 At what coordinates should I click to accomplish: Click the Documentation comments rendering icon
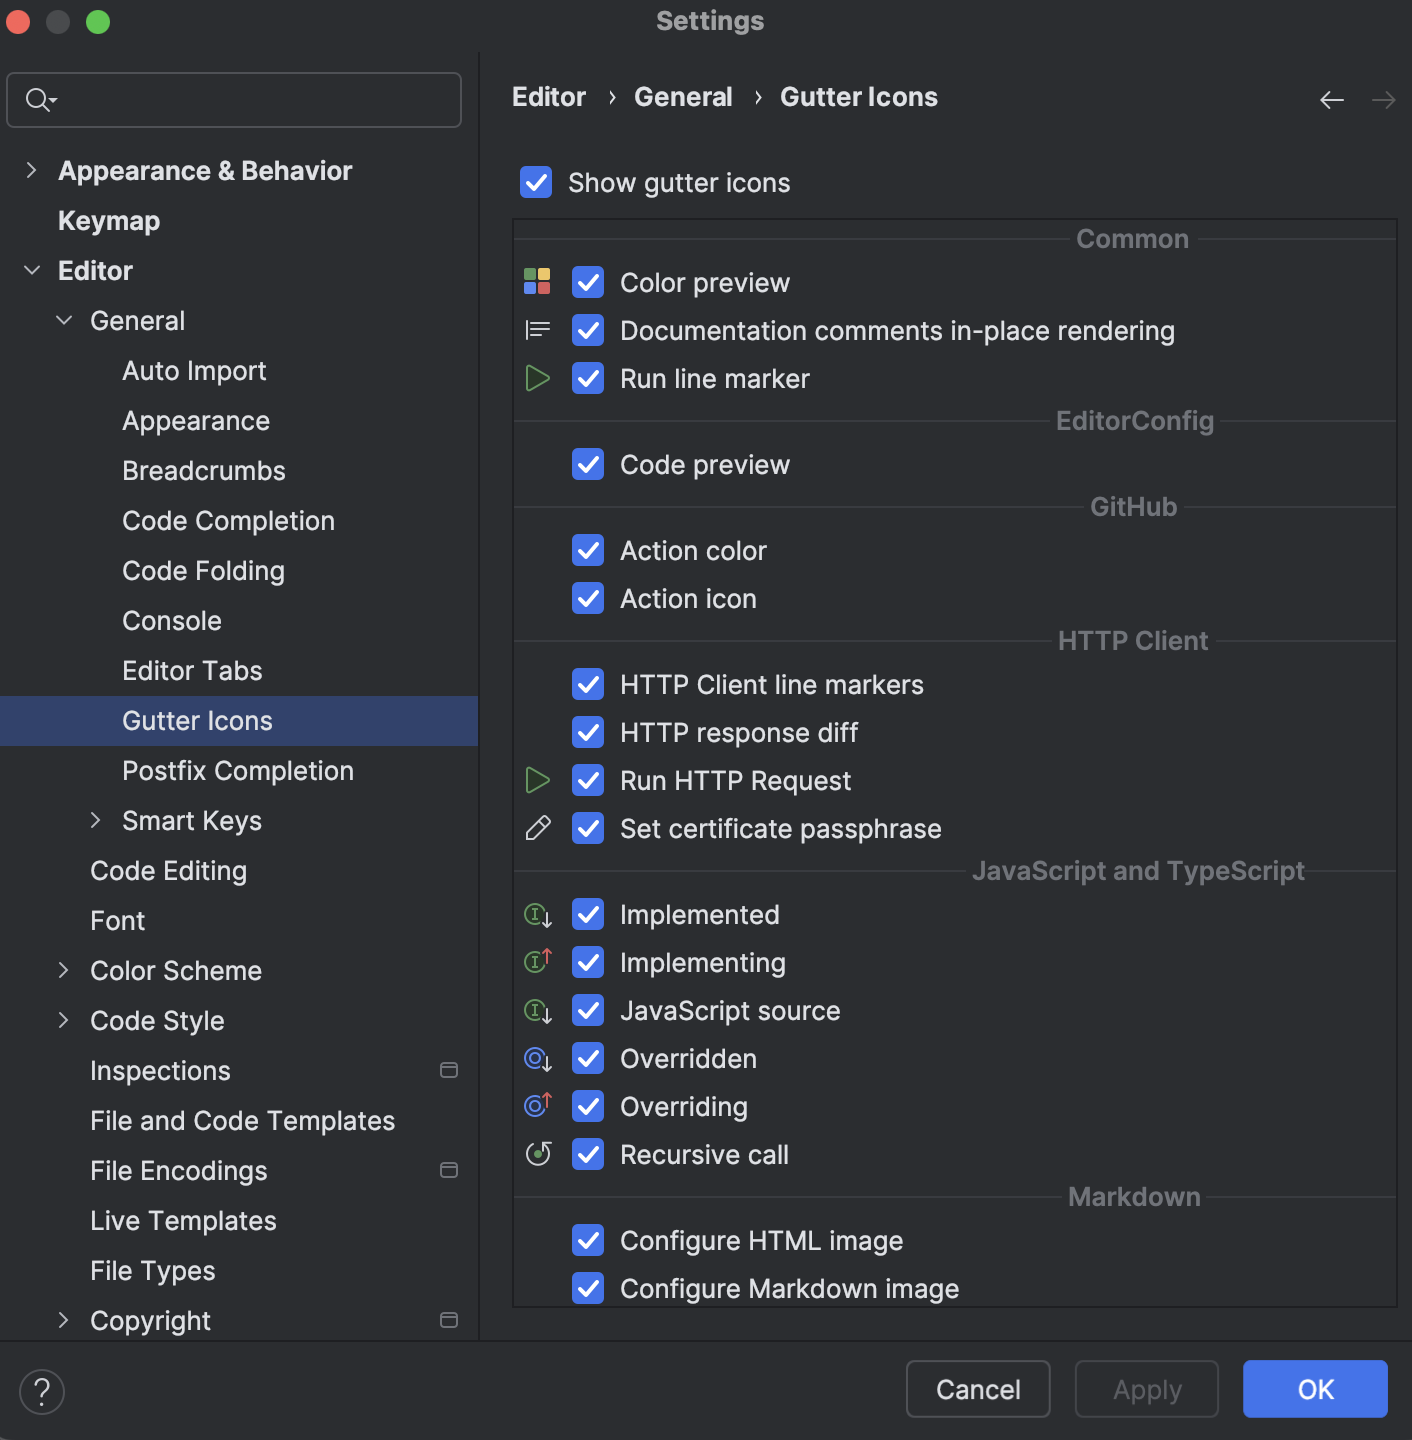537,330
